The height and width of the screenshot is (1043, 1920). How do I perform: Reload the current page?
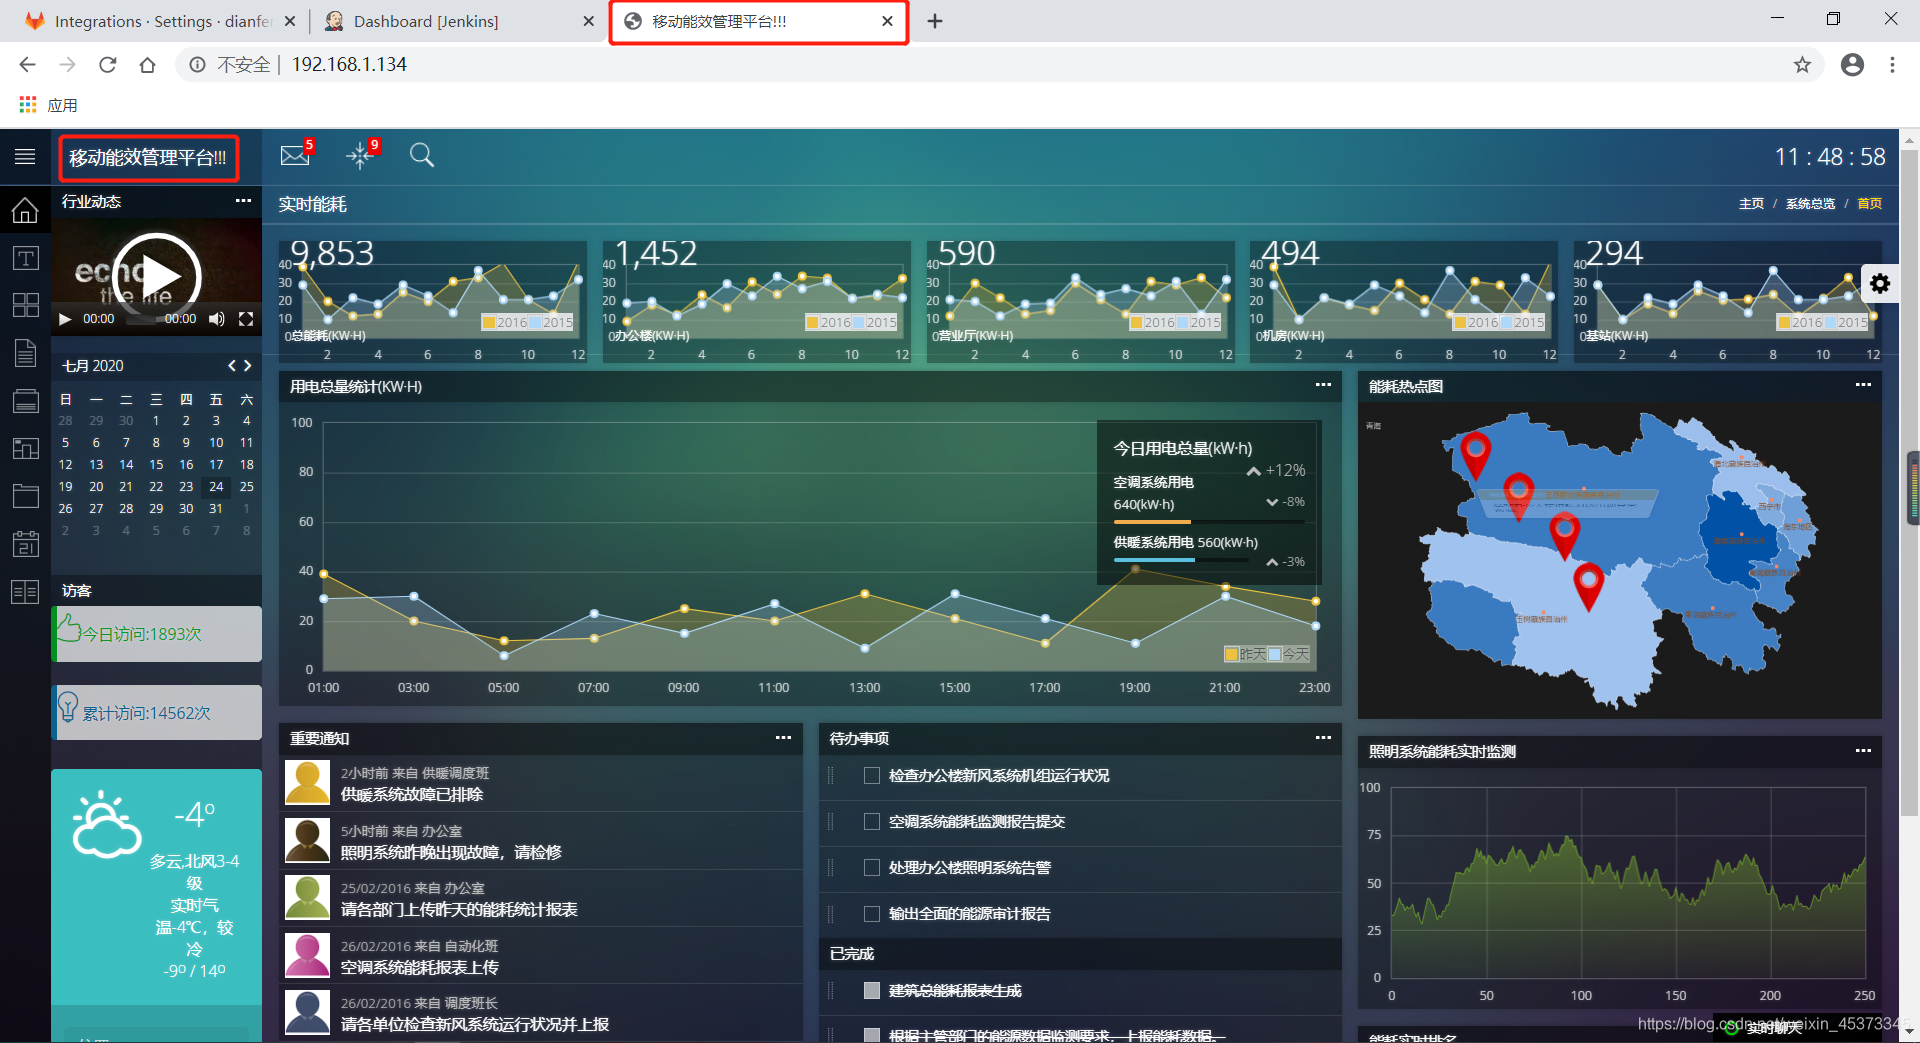[x=107, y=65]
